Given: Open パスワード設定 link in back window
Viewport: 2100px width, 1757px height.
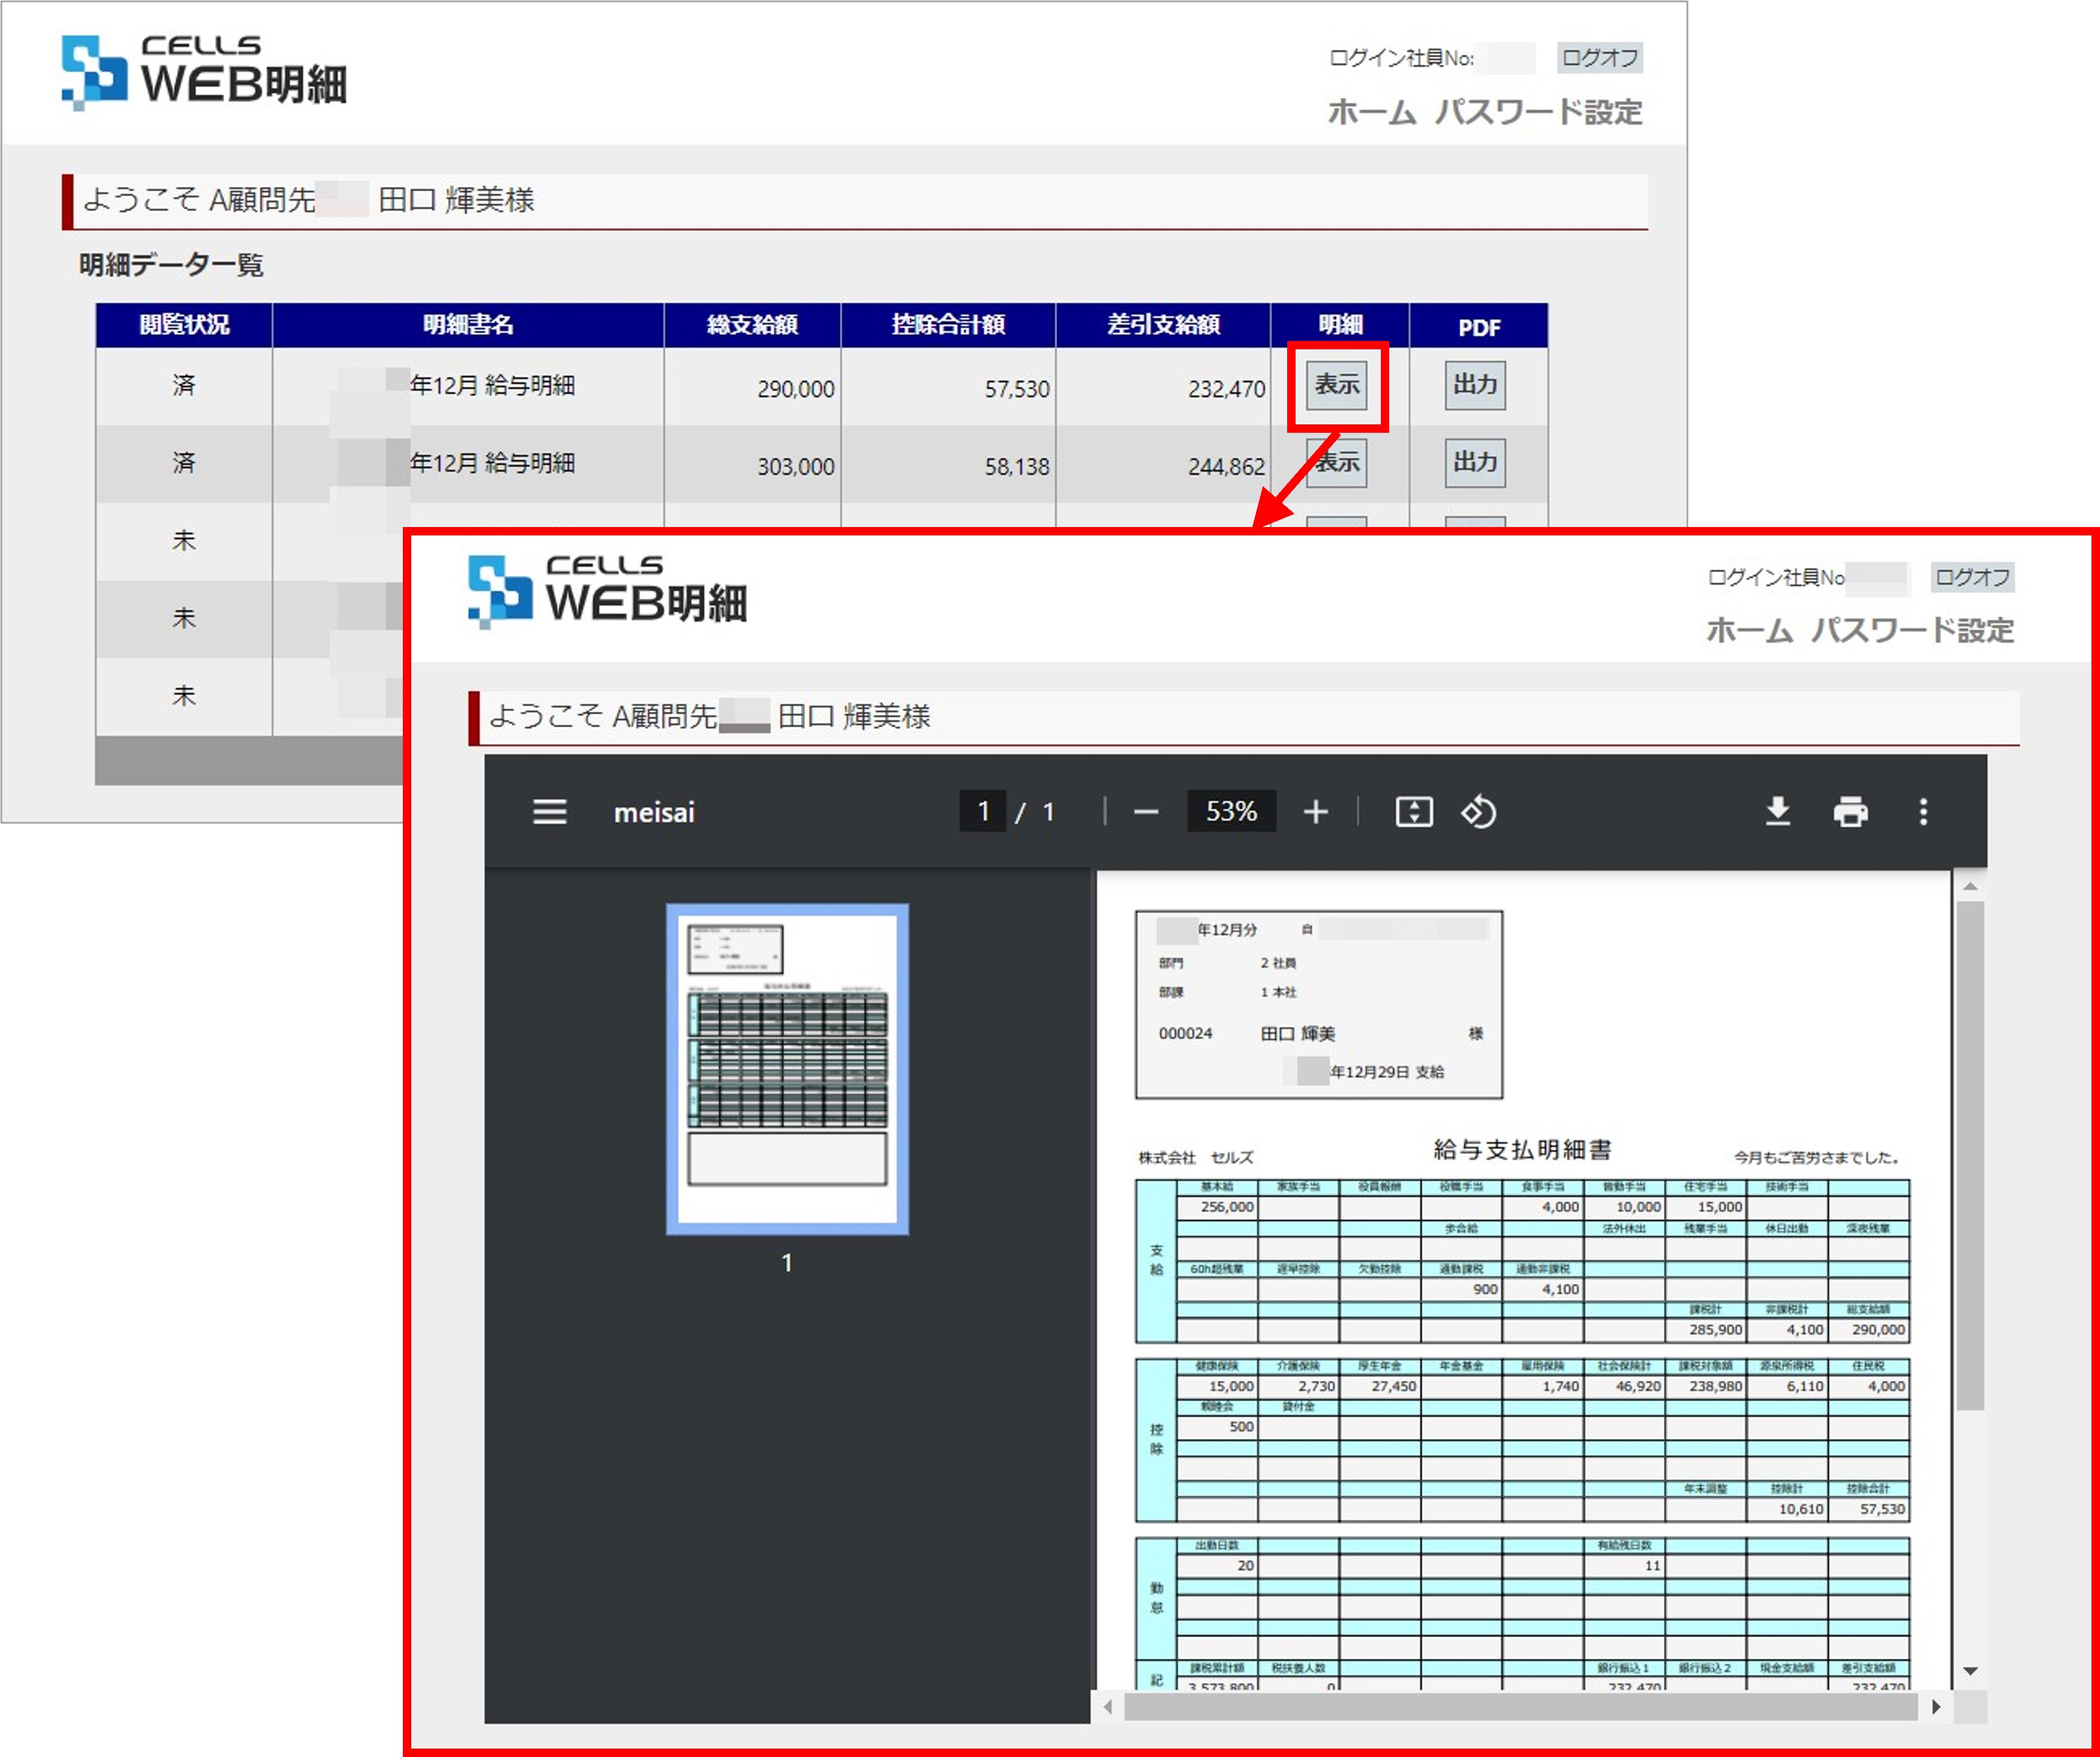Looking at the screenshot, I should click(x=1538, y=112).
